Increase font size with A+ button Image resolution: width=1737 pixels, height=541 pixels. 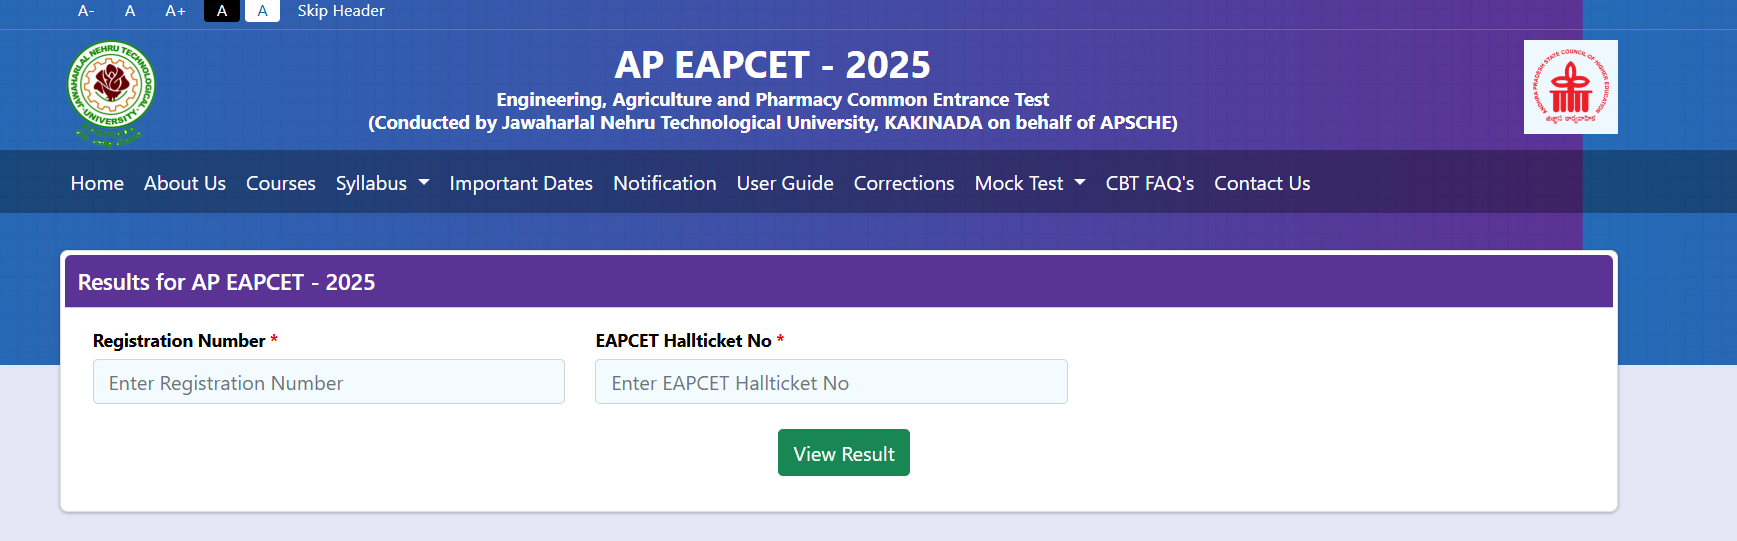pos(175,11)
